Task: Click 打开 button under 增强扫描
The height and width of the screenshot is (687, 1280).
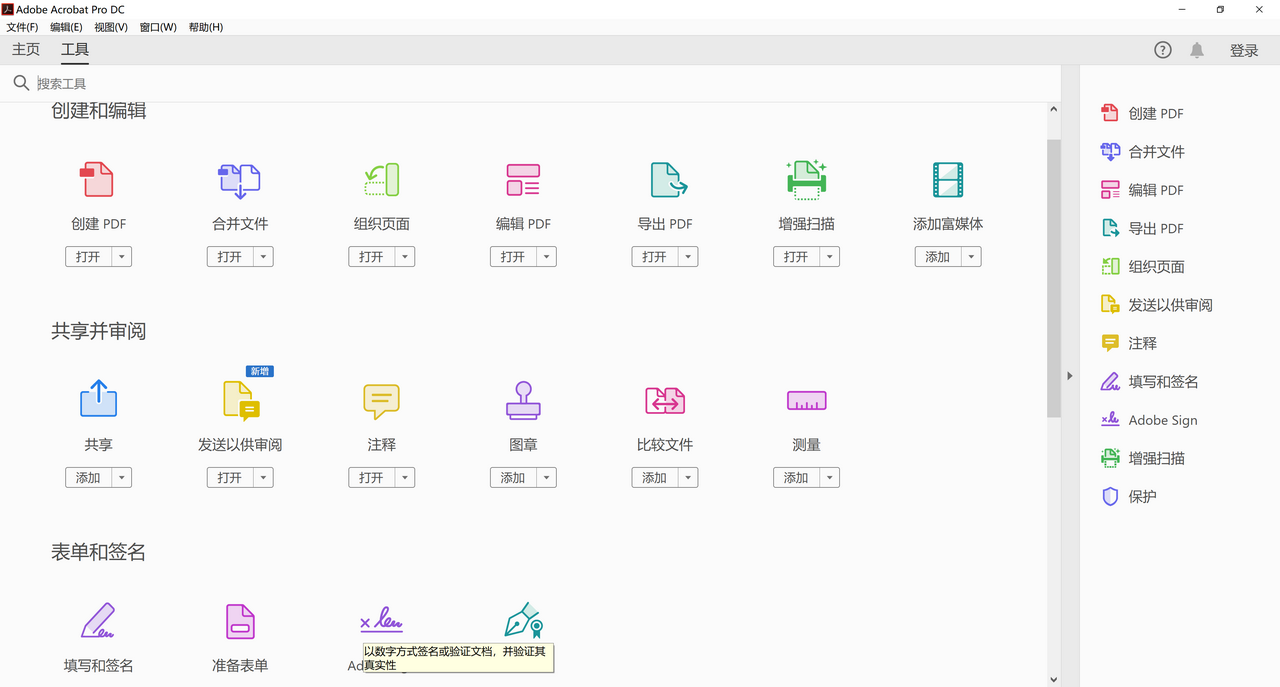Action: click(x=796, y=257)
